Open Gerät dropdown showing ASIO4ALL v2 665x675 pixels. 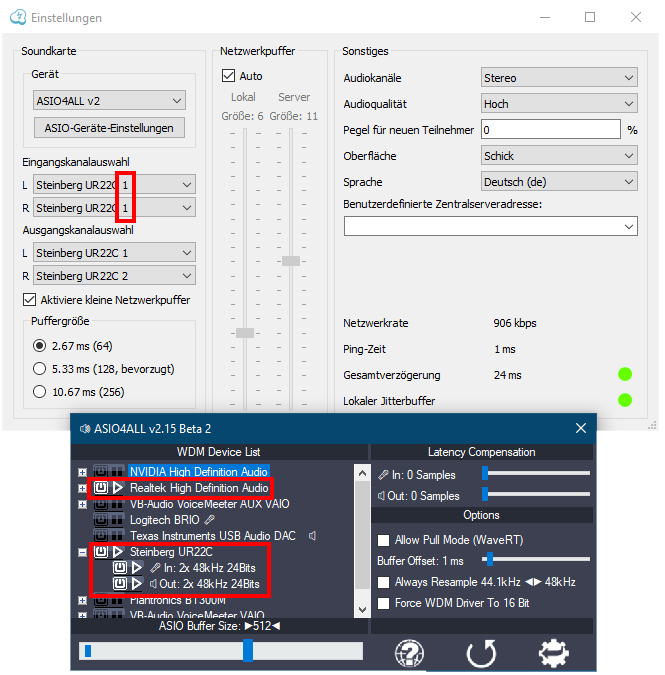pos(109,101)
